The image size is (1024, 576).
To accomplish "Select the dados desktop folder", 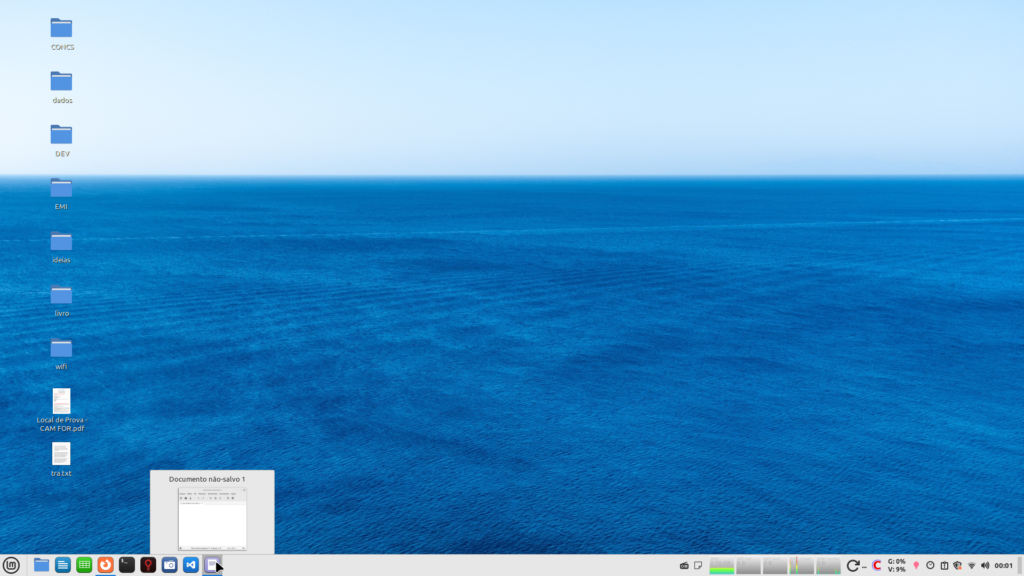I will pyautogui.click(x=61, y=81).
